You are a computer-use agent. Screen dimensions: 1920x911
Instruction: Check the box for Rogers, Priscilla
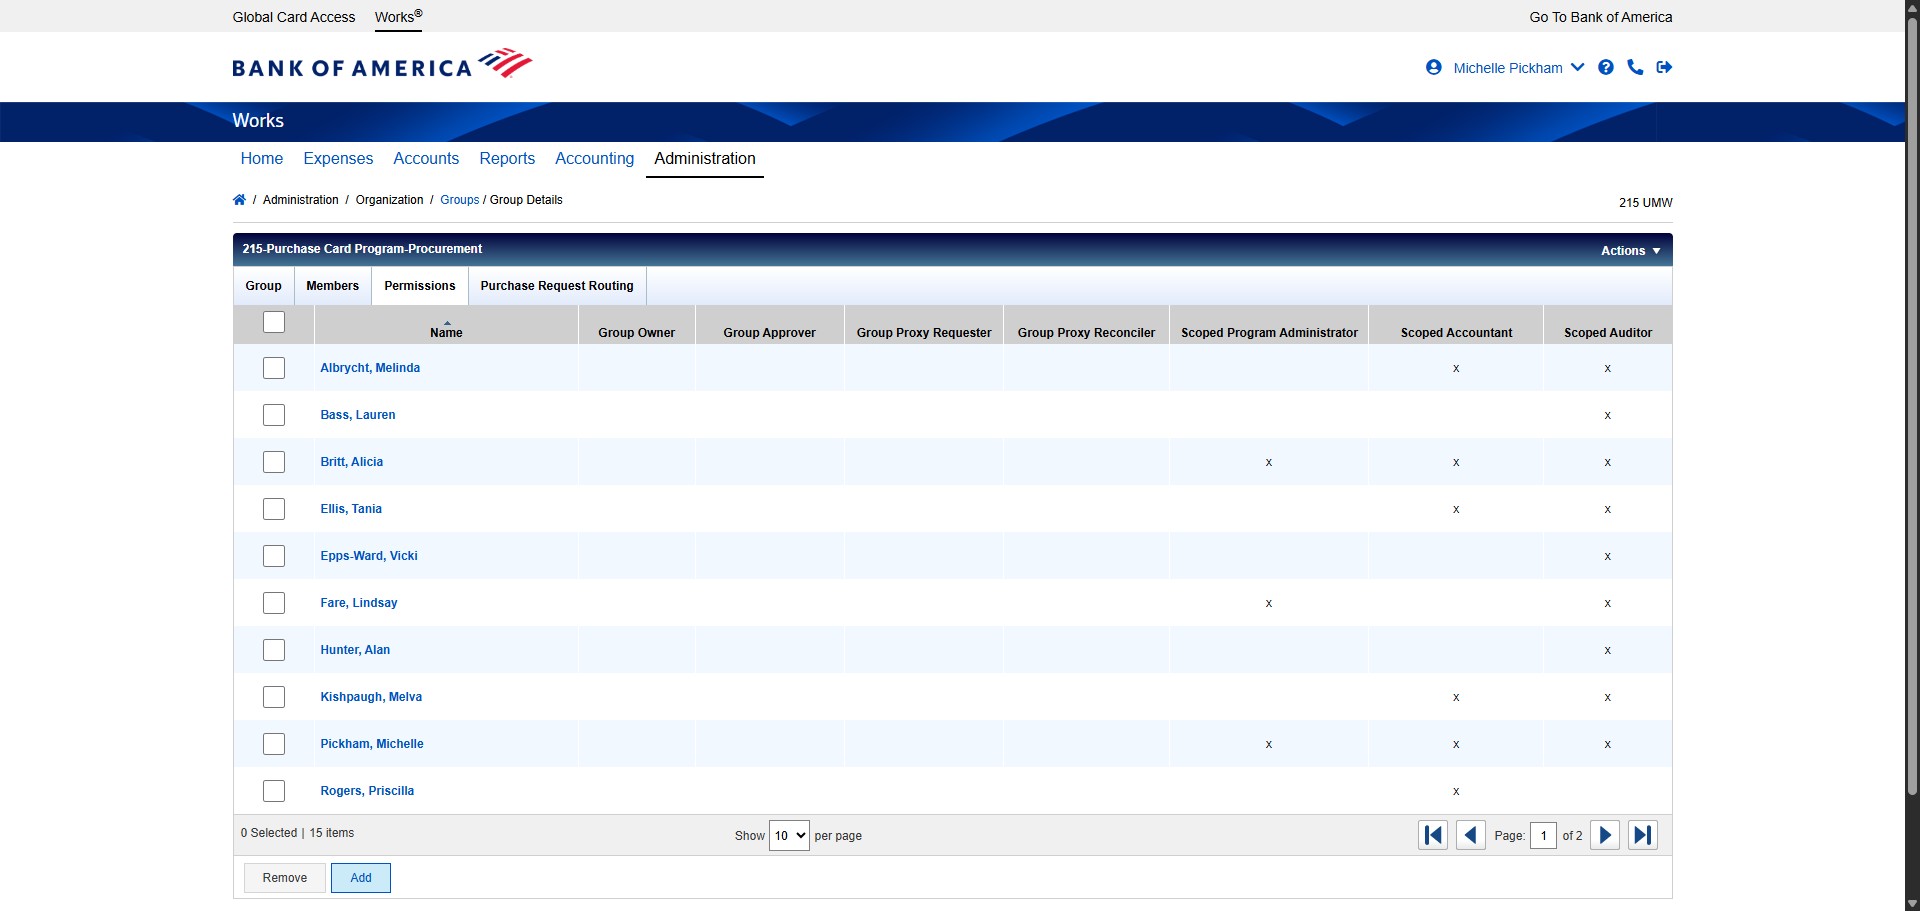click(x=274, y=791)
